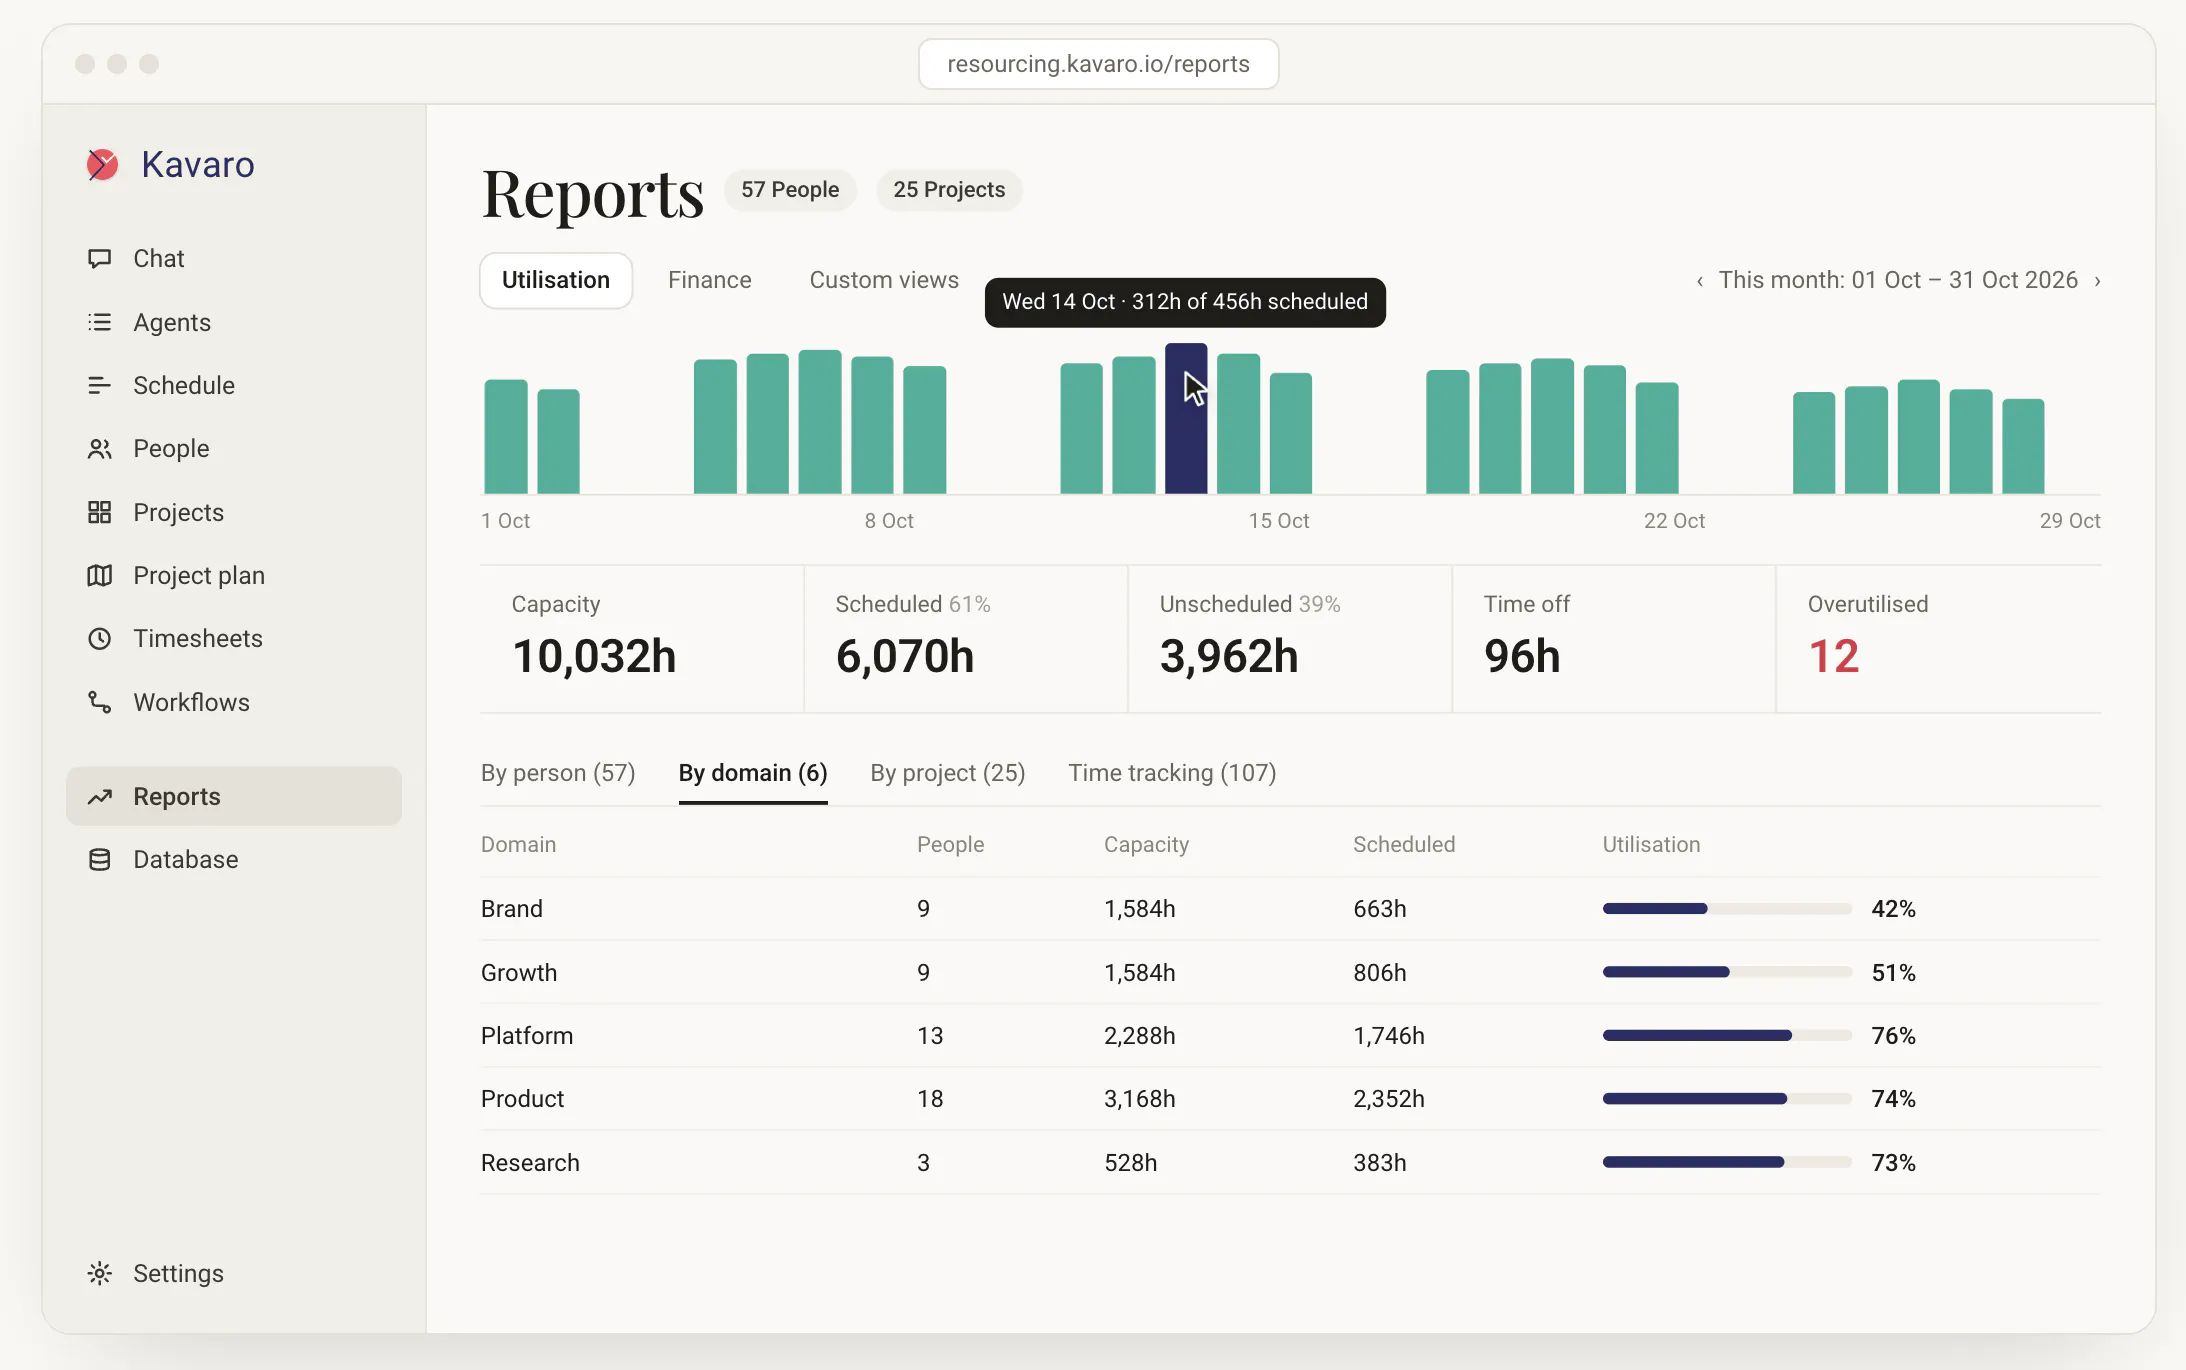
Task: Click the 25 Projects badge
Action: (x=949, y=190)
